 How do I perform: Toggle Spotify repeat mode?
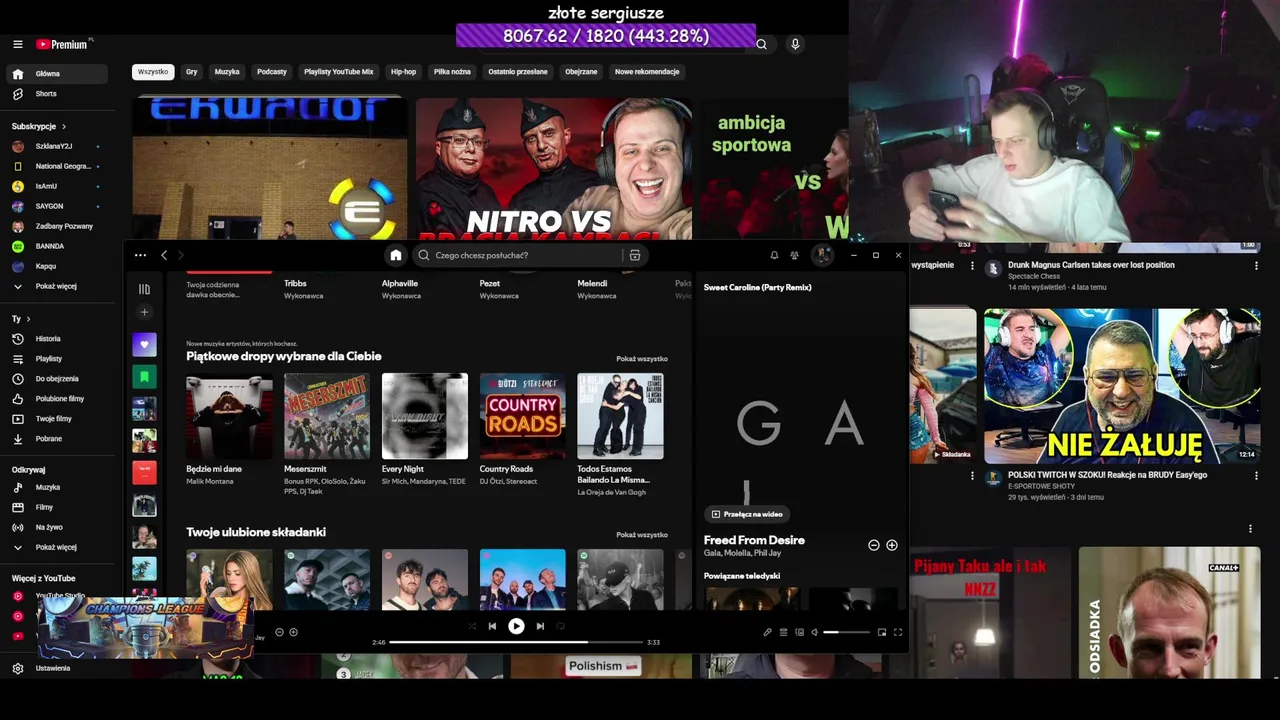coord(560,626)
